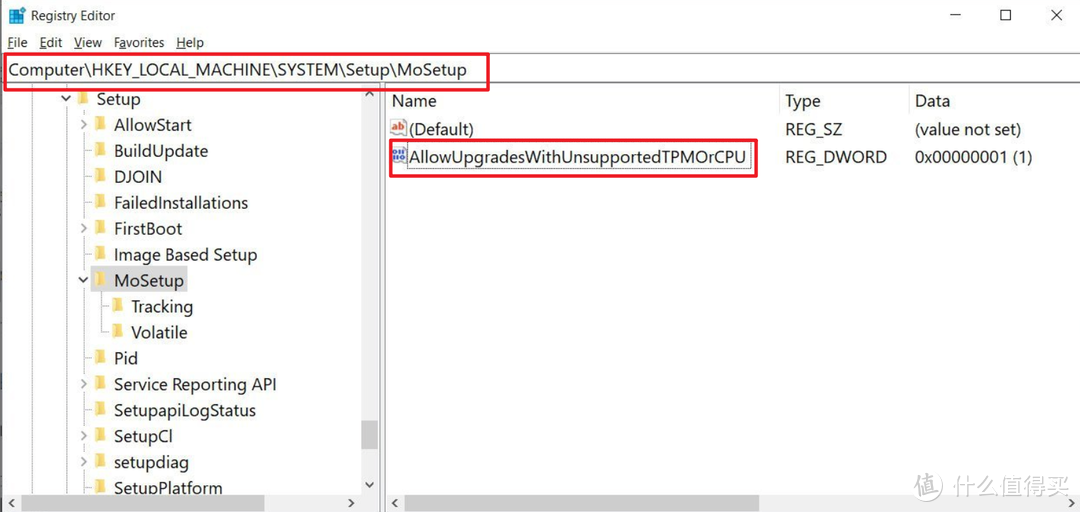Expand the AllowStart key
Image resolution: width=1080 pixels, height=512 pixels.
(x=83, y=125)
